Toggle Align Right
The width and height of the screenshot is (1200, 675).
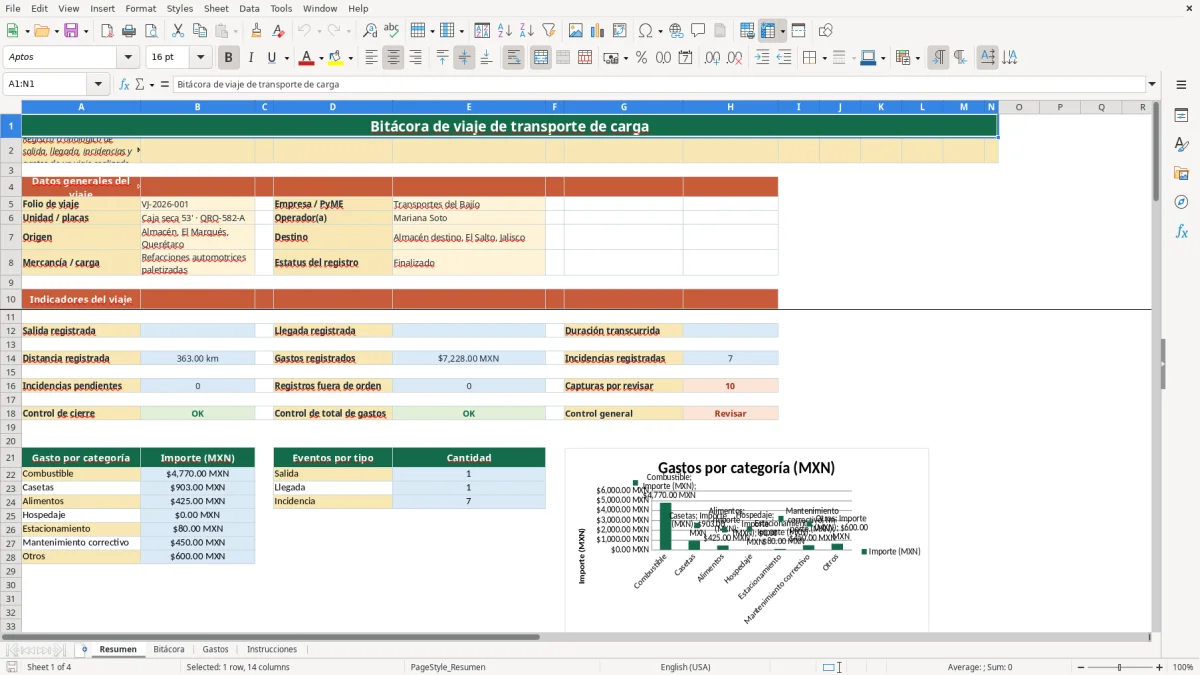point(415,58)
